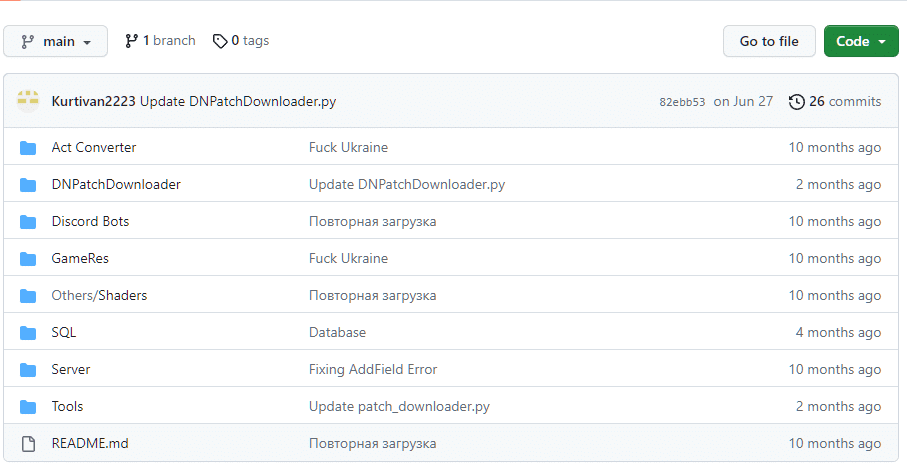The height and width of the screenshot is (470, 907).
Task: Open the GameRes folder
Action: coord(80,258)
